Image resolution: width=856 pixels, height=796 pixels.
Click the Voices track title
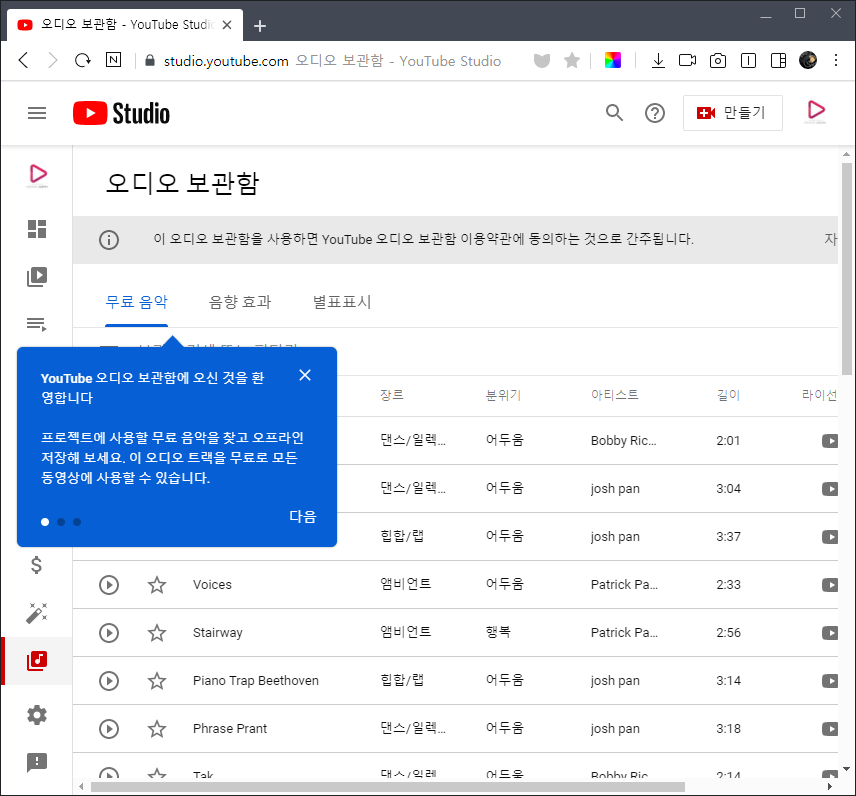pyautogui.click(x=212, y=585)
